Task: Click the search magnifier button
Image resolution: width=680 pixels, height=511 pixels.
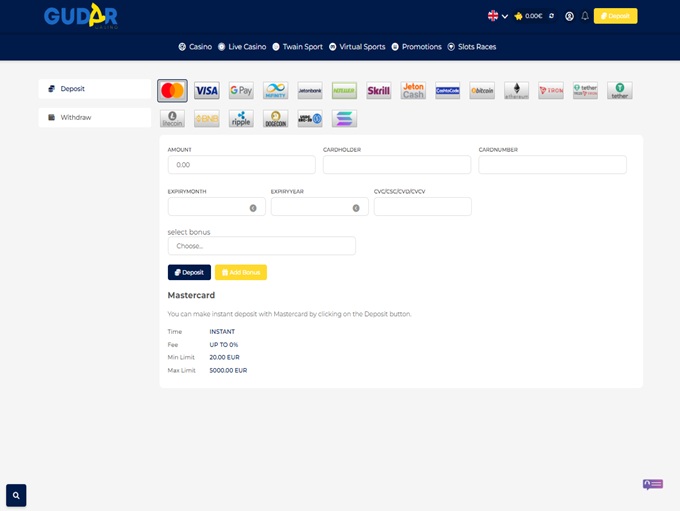Action: (x=16, y=495)
